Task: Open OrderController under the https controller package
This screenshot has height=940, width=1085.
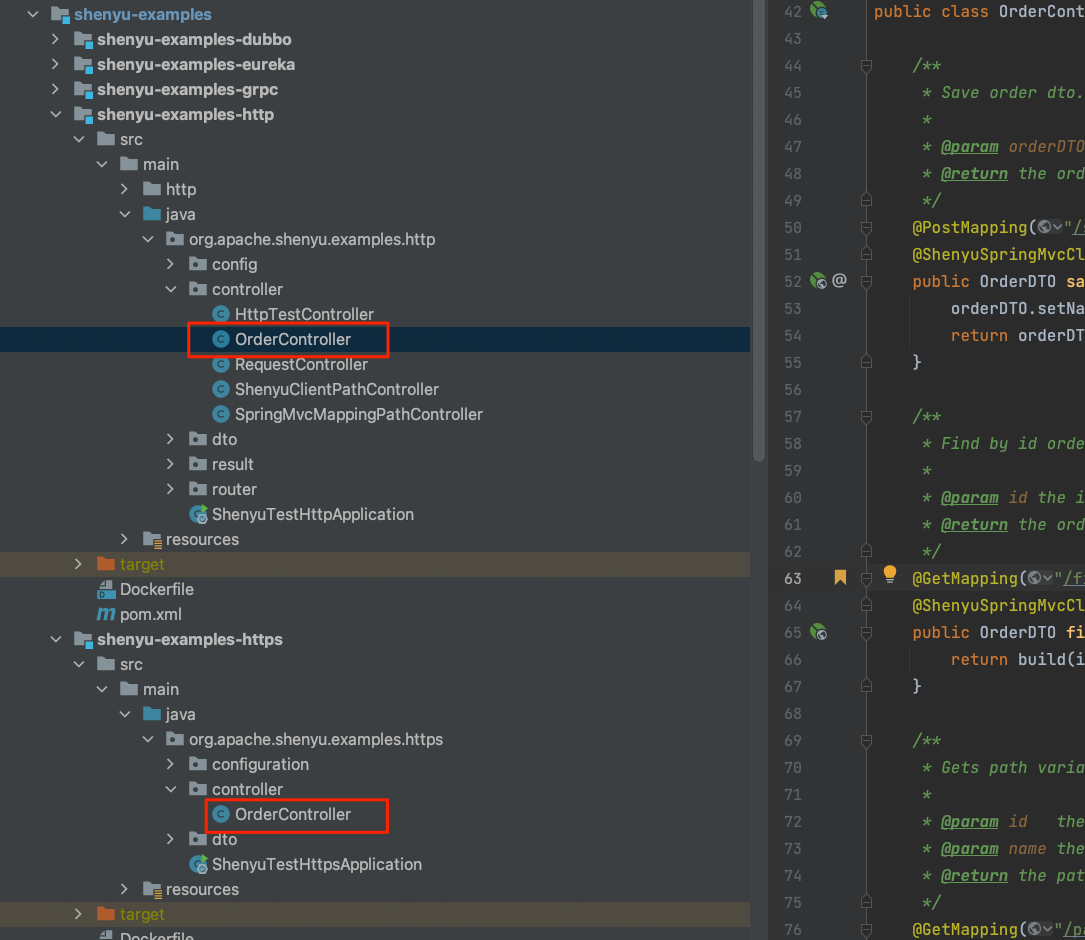Action: (x=293, y=814)
